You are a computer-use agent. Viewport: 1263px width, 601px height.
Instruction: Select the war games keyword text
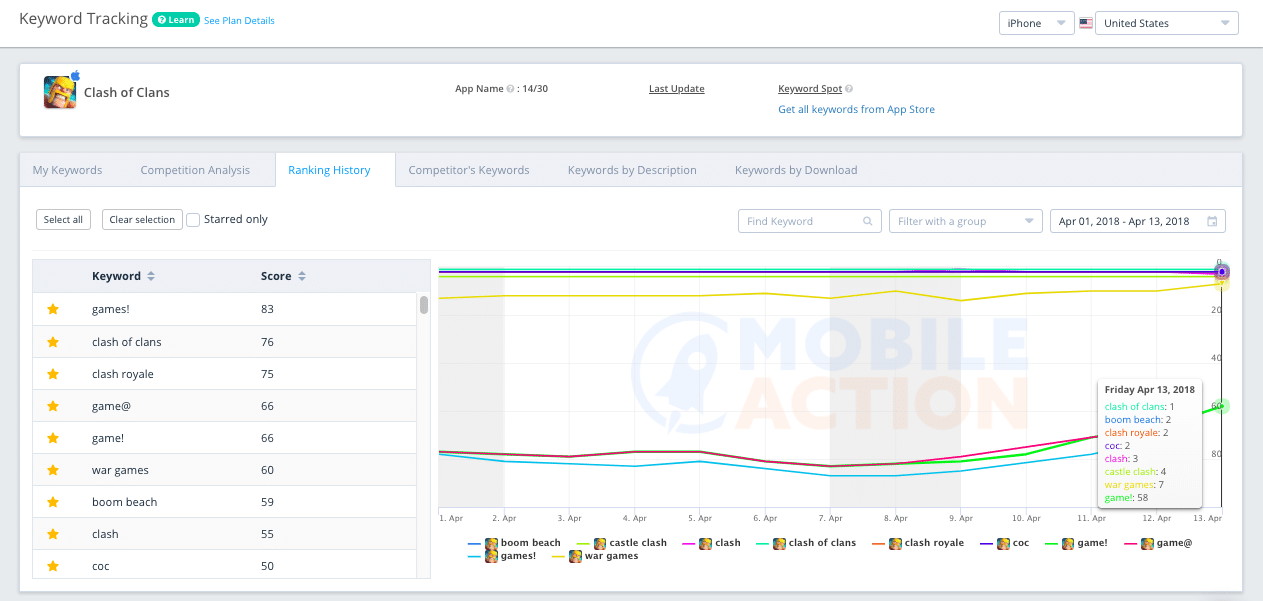(x=120, y=470)
